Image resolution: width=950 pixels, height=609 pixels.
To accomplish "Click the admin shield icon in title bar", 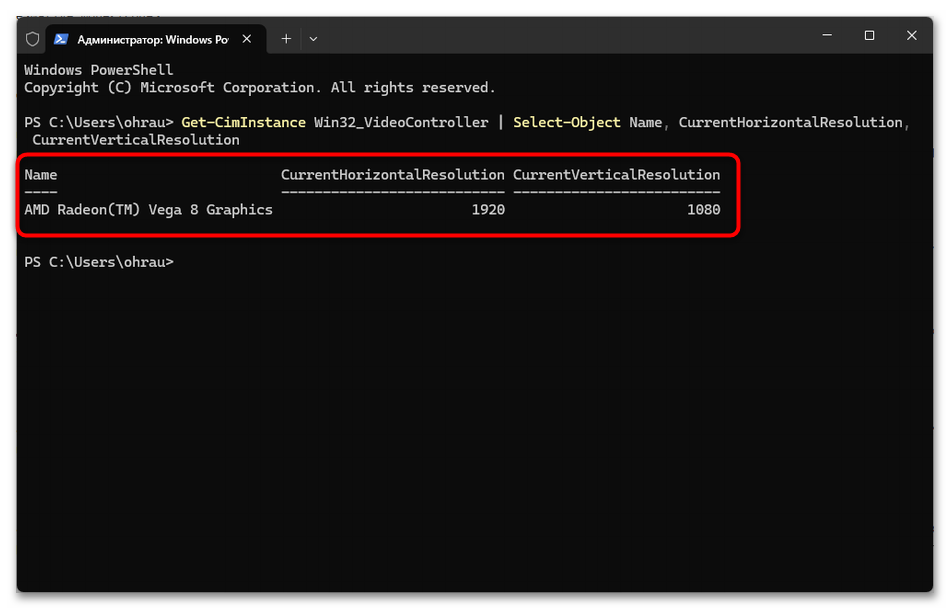I will point(33,39).
